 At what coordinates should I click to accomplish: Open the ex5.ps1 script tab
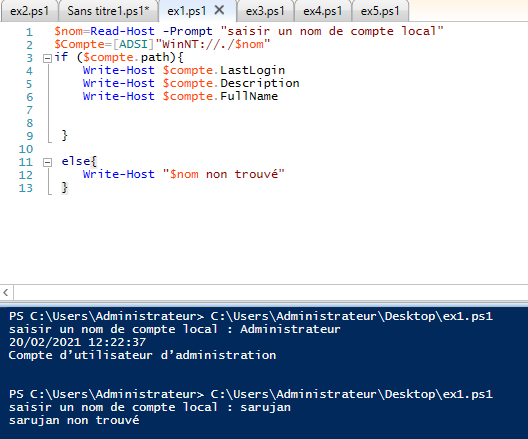[380, 11]
